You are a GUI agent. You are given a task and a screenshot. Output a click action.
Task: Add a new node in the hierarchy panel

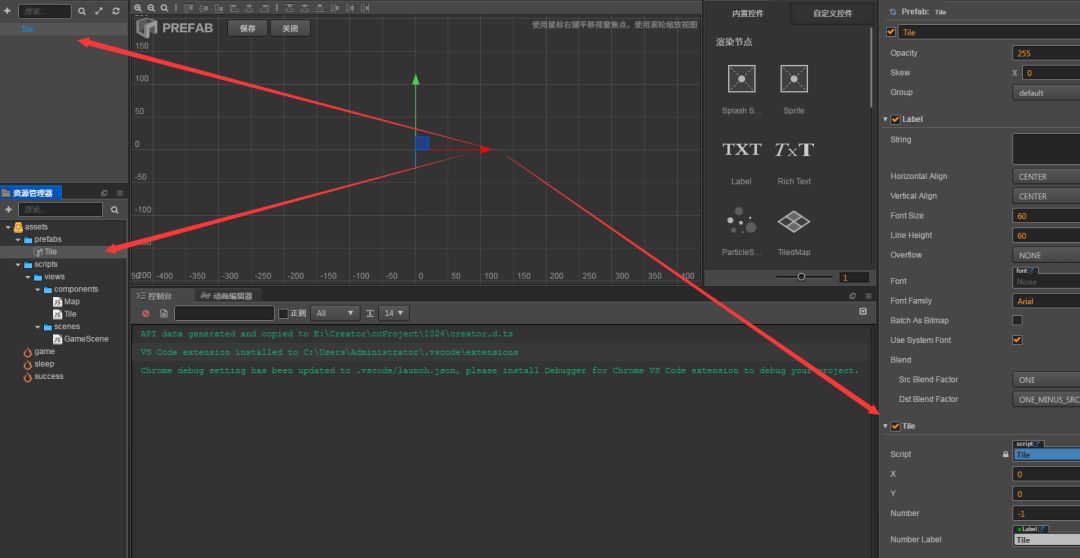[x=7, y=11]
